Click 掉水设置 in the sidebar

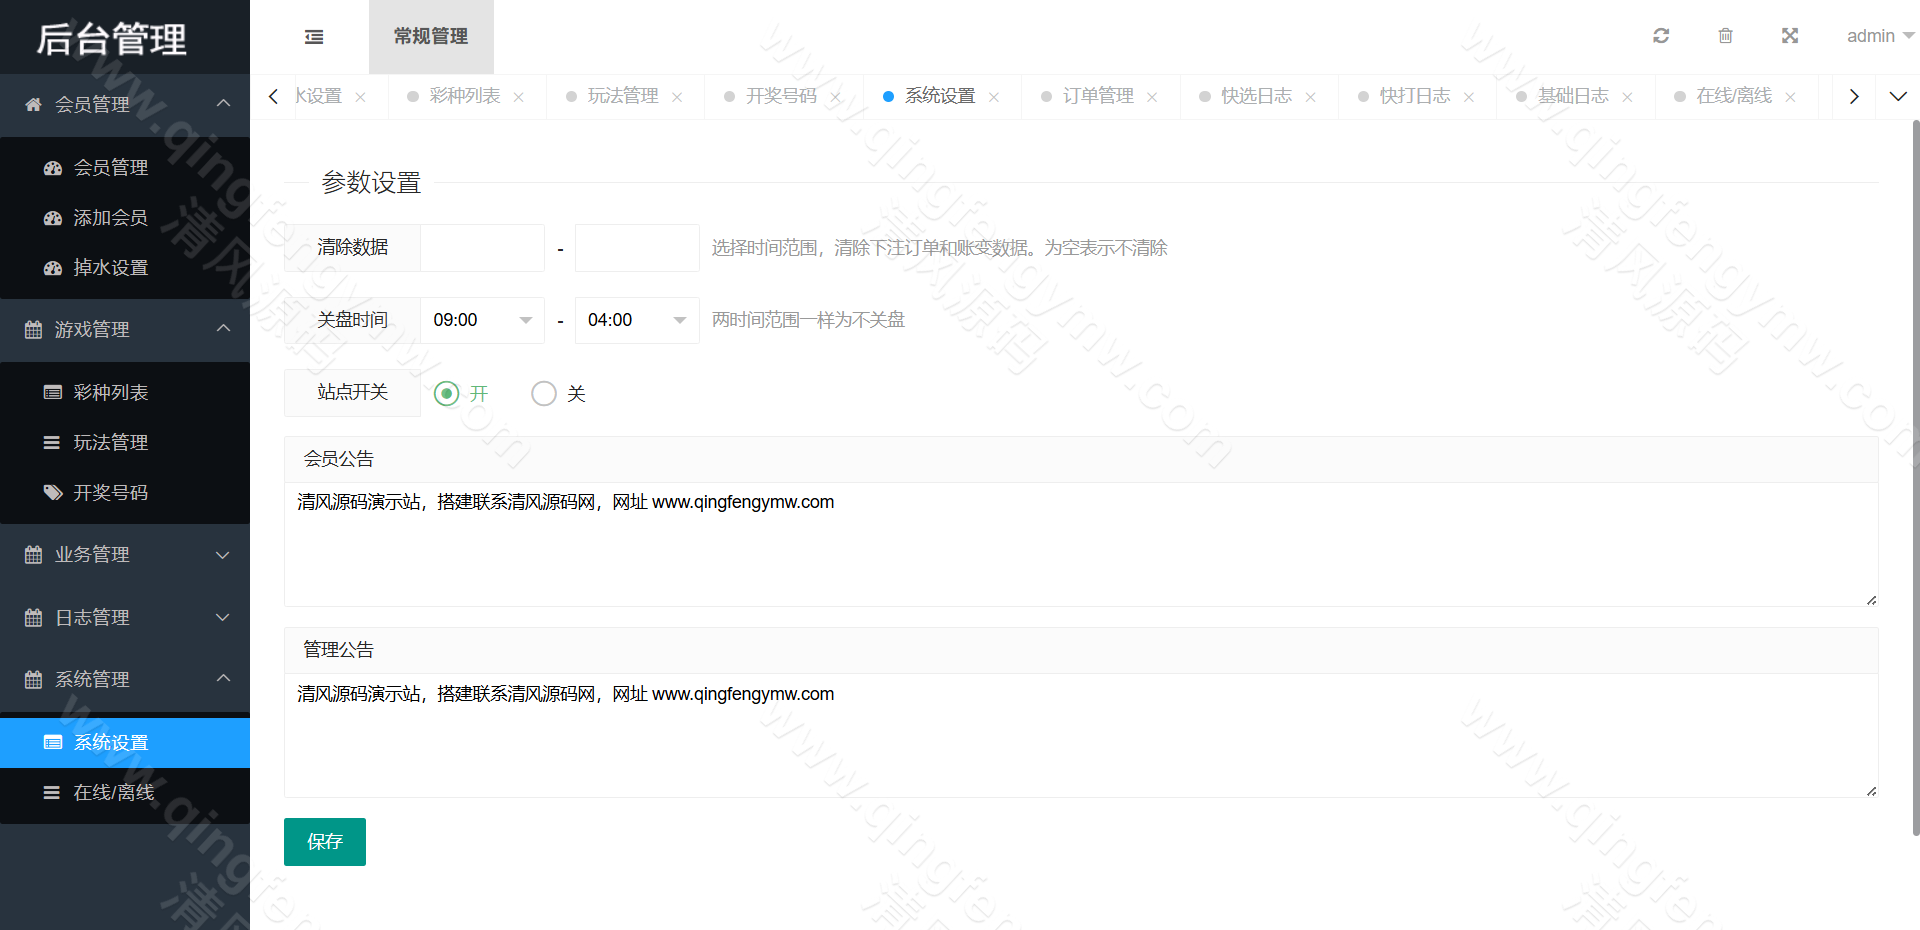coord(110,267)
